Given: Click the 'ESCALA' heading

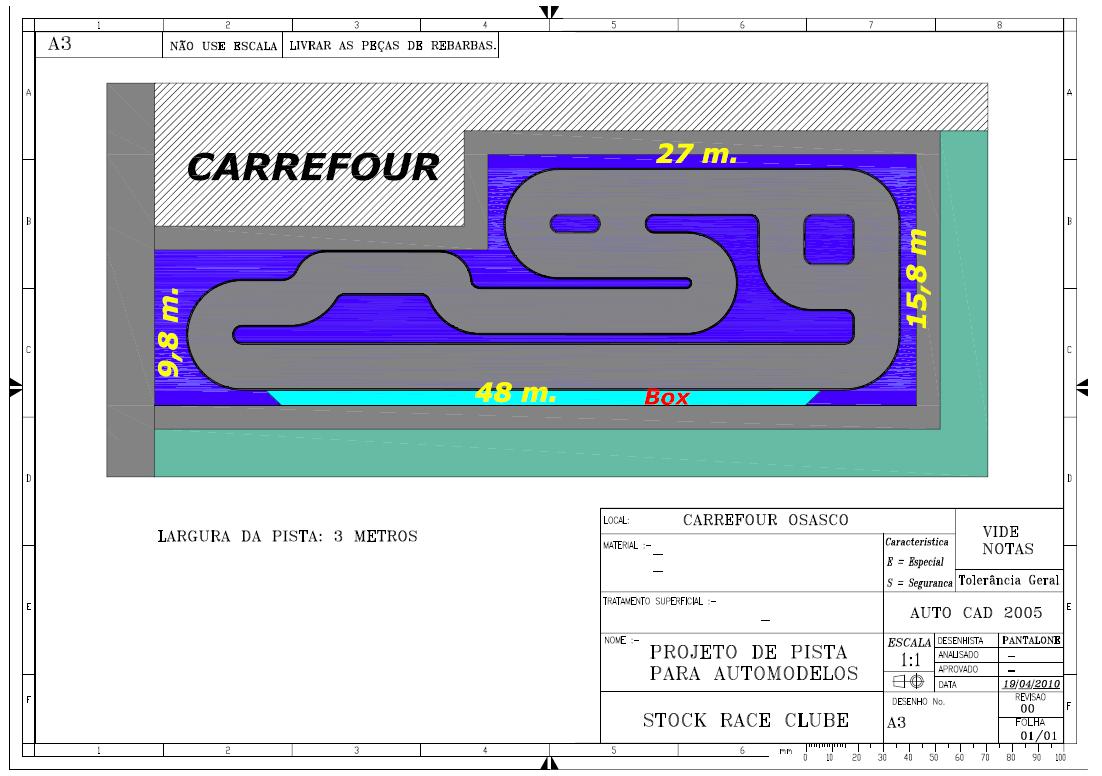Looking at the screenshot, I should 909,642.
